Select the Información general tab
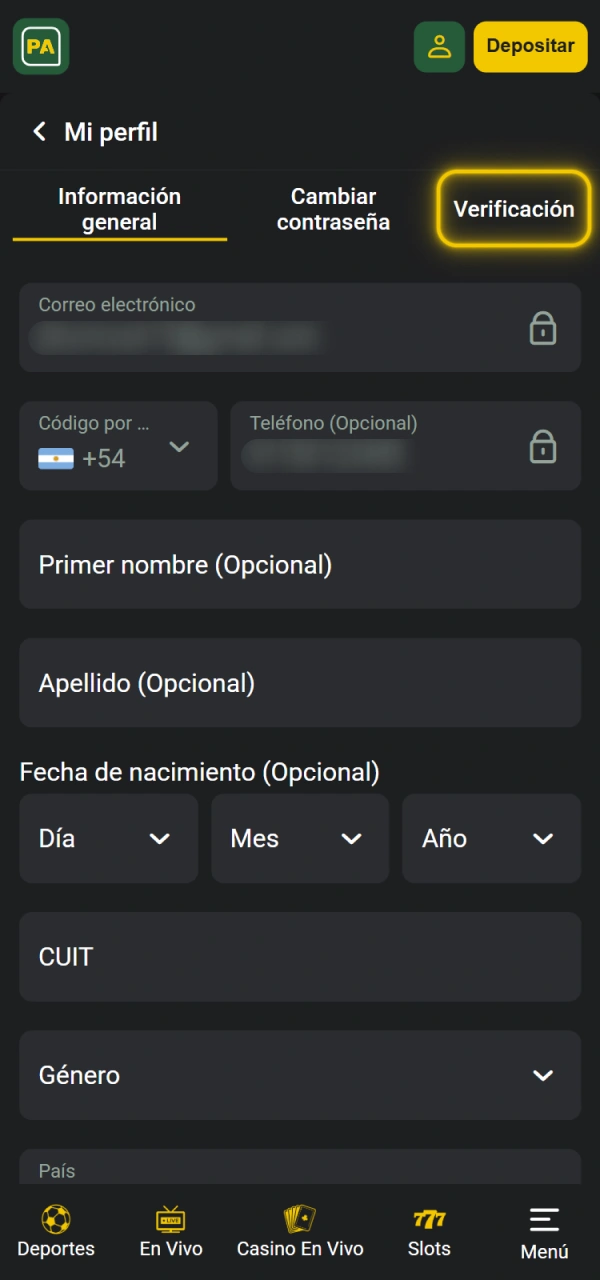 (x=119, y=209)
